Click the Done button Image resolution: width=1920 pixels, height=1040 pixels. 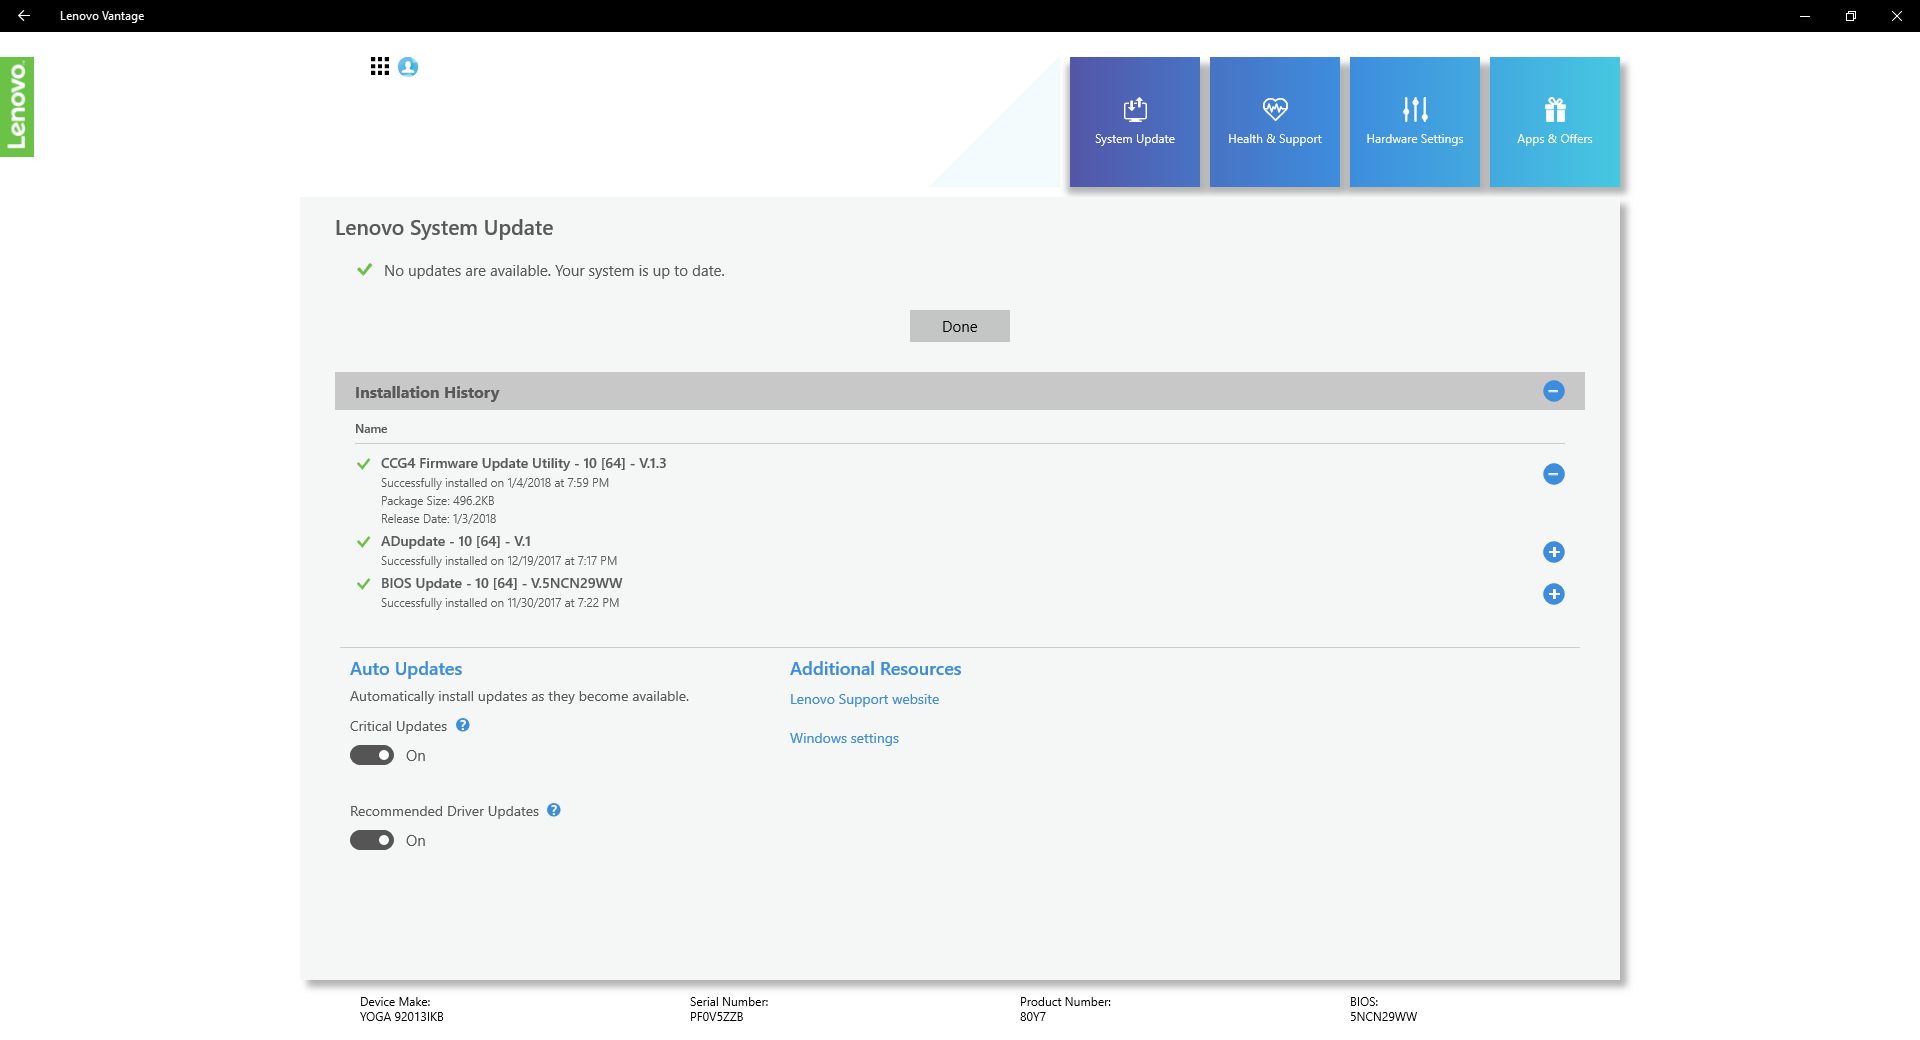[x=959, y=326]
